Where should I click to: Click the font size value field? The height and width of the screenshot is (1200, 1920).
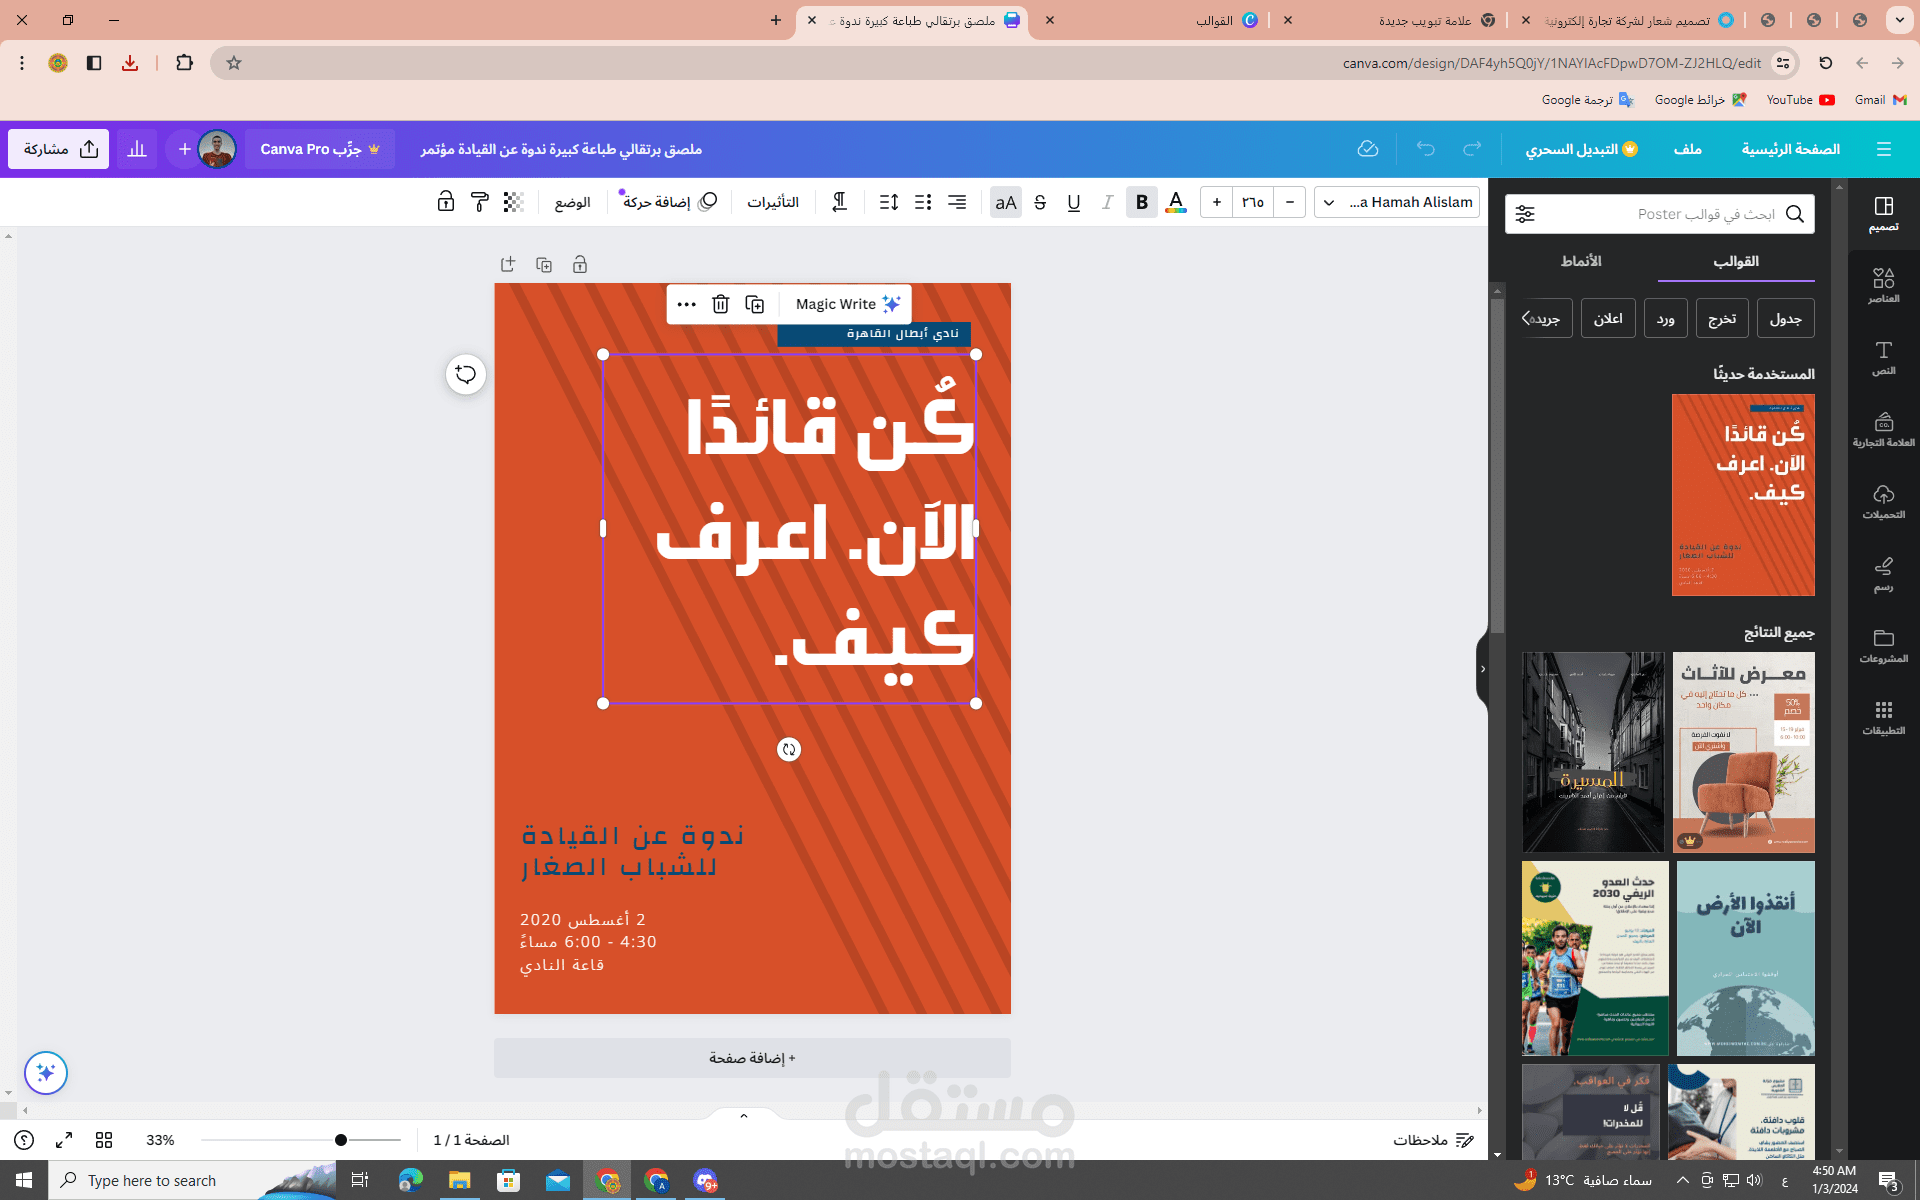1253,202
